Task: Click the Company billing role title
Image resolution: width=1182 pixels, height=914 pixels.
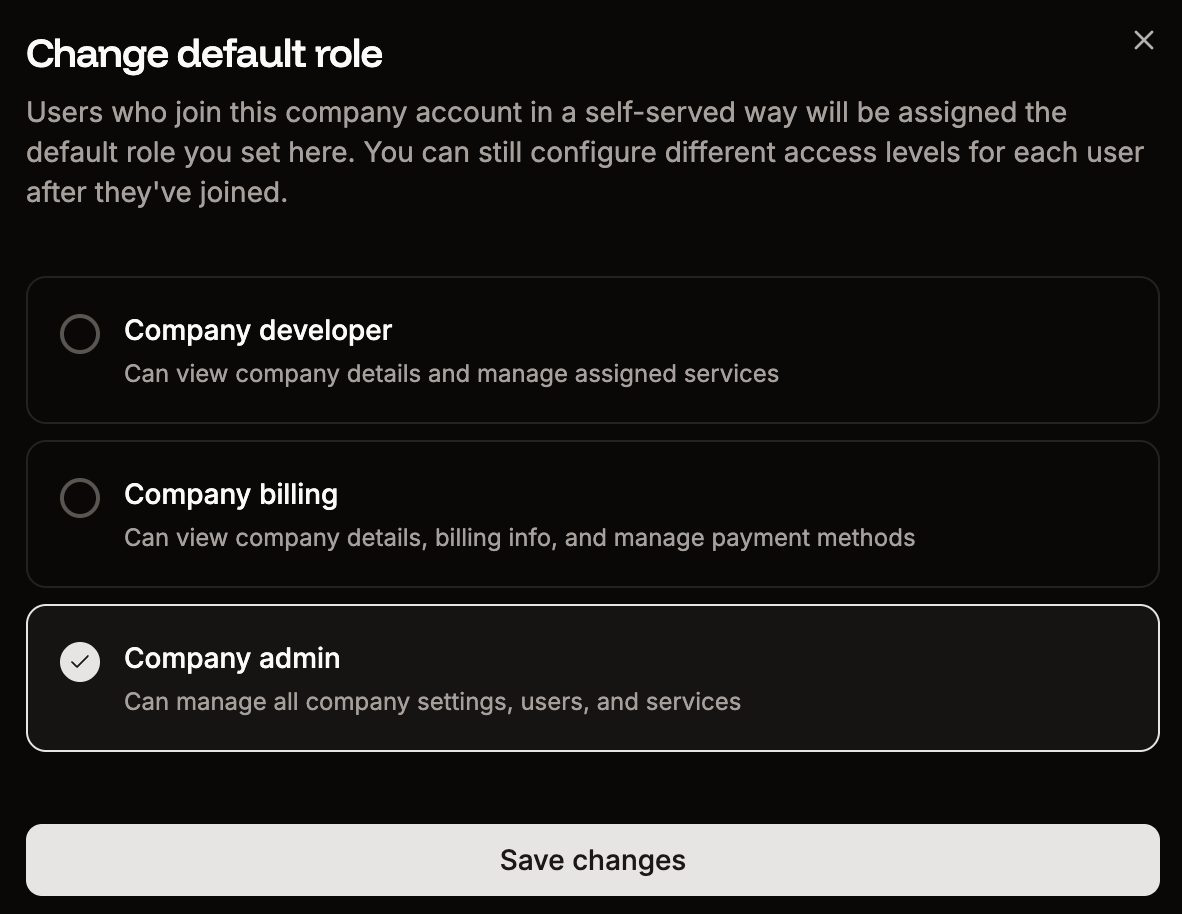Action: point(230,494)
